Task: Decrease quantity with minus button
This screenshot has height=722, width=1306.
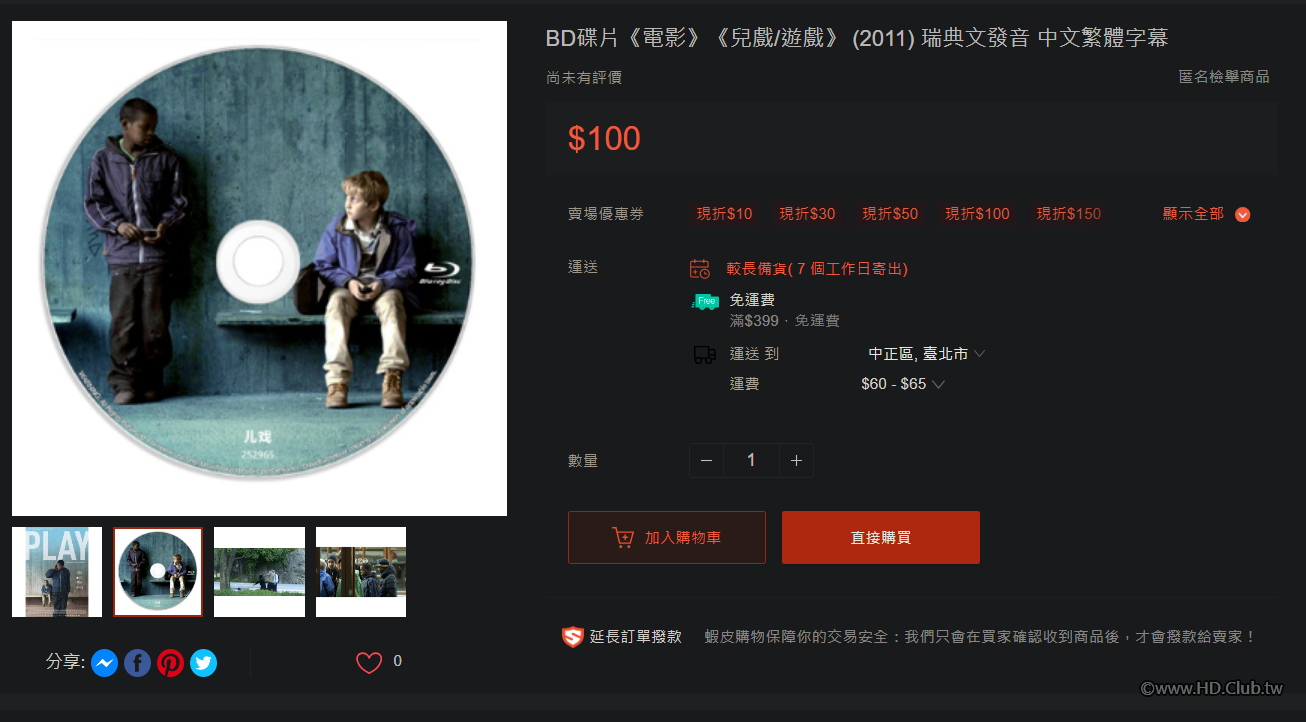Action: (x=707, y=461)
